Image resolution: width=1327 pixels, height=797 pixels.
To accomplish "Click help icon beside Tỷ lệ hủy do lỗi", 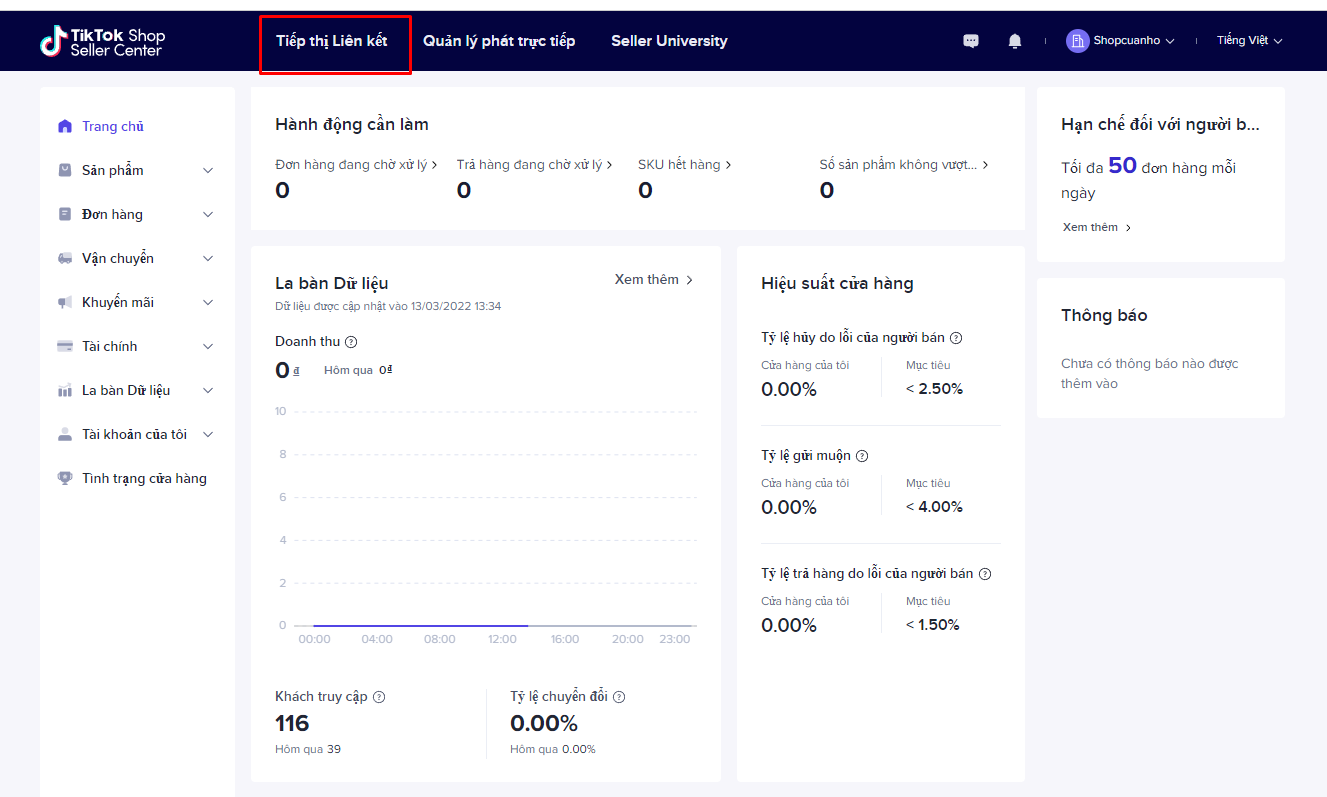I will click(956, 338).
